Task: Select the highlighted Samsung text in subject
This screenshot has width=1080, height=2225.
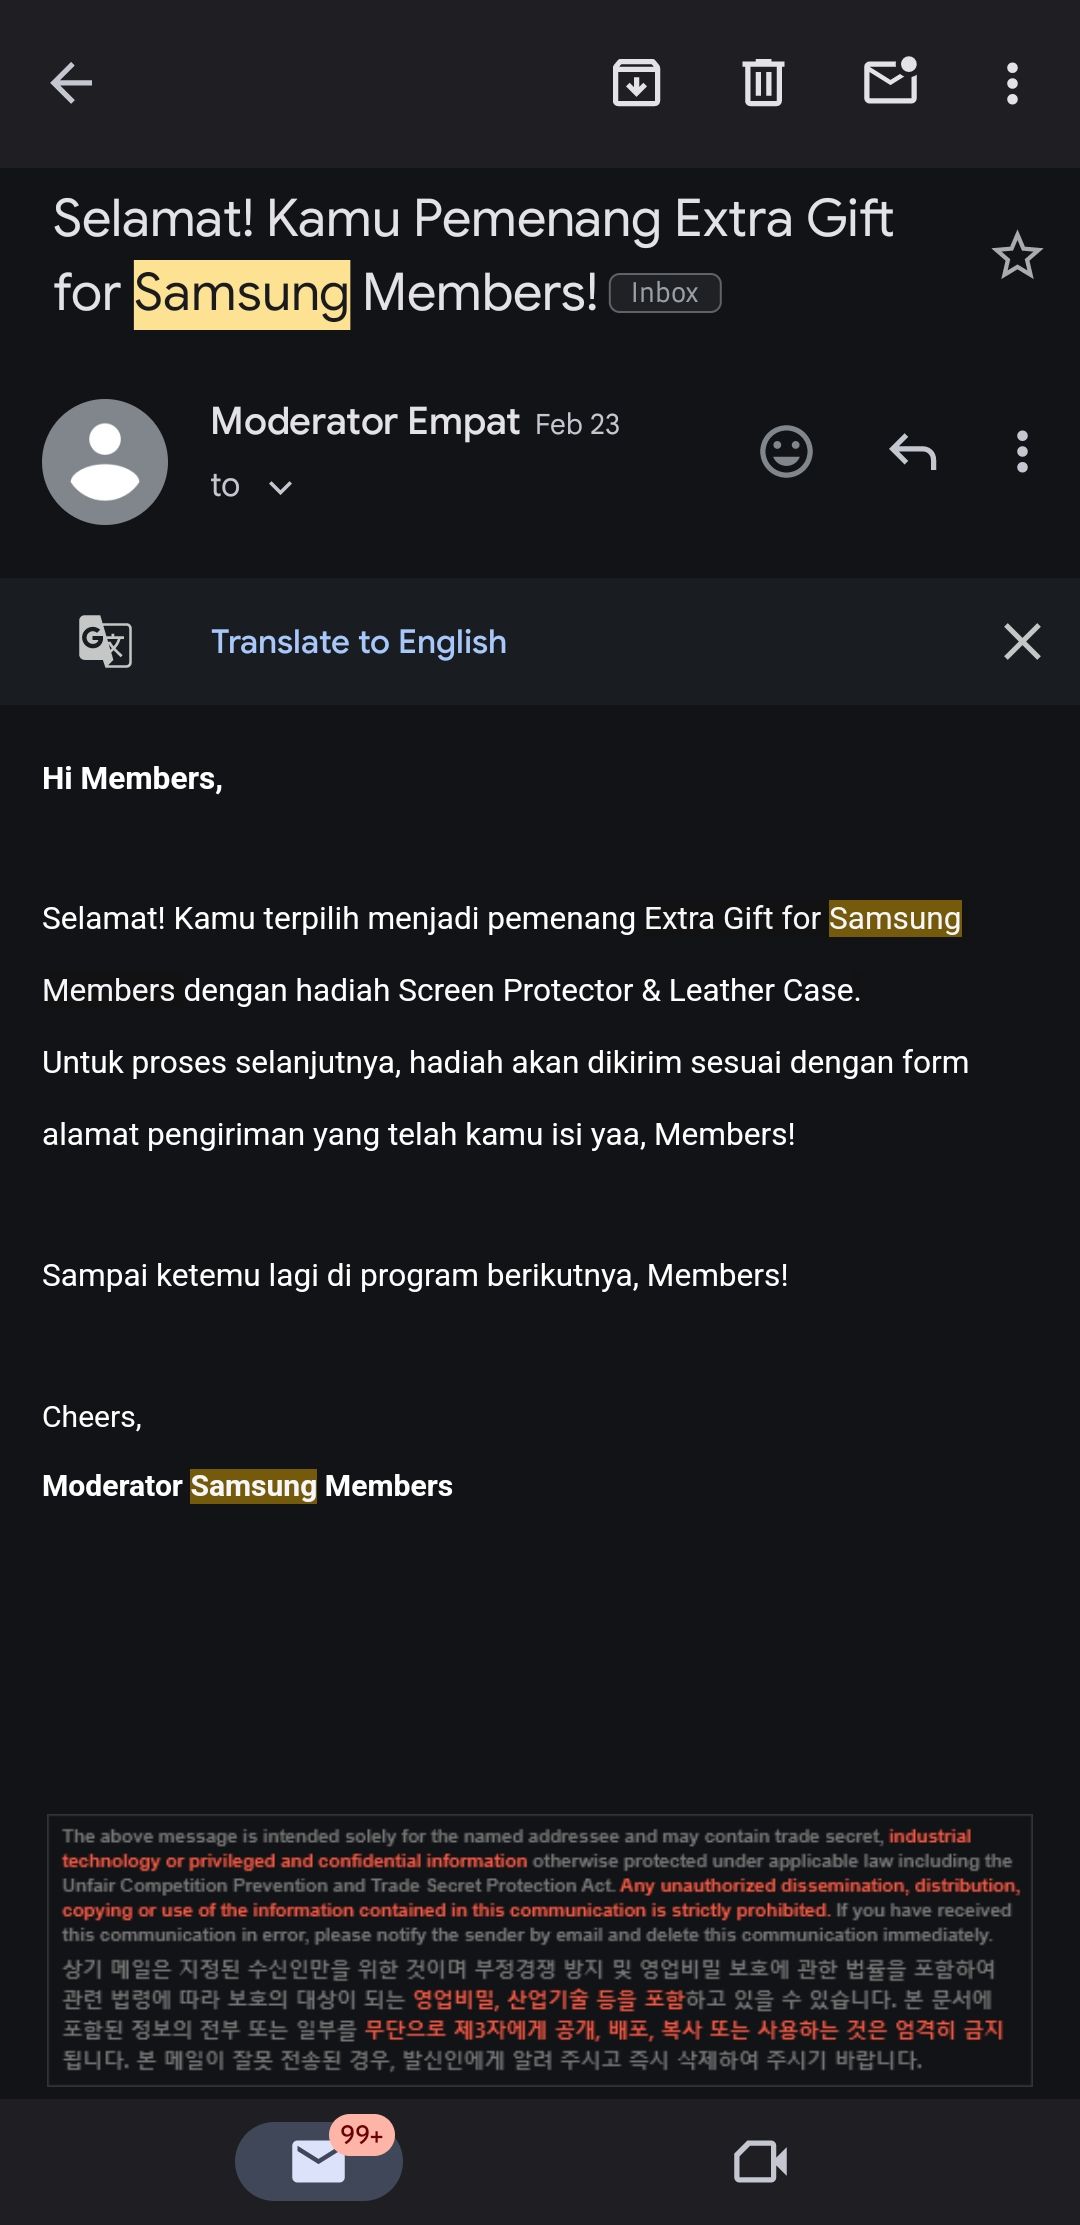Action: [x=240, y=293]
